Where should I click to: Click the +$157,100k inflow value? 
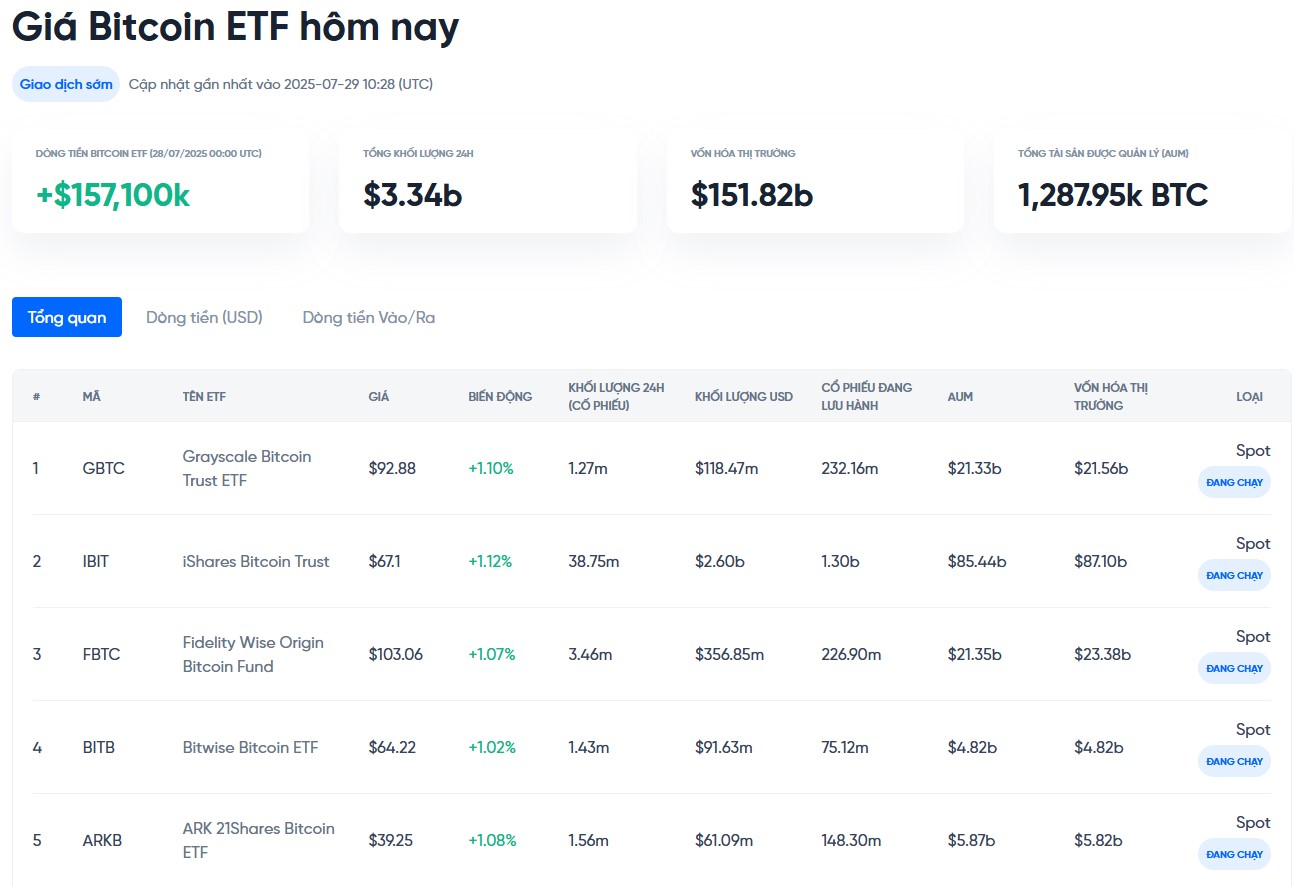click(x=113, y=195)
